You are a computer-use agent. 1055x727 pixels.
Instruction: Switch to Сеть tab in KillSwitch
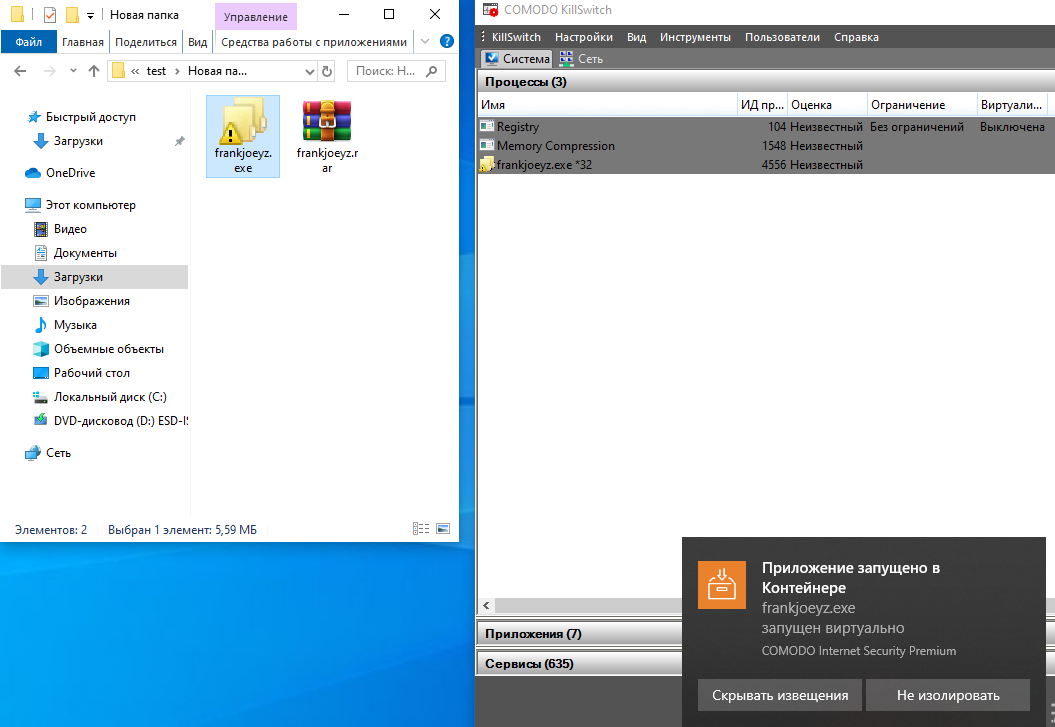click(581, 59)
